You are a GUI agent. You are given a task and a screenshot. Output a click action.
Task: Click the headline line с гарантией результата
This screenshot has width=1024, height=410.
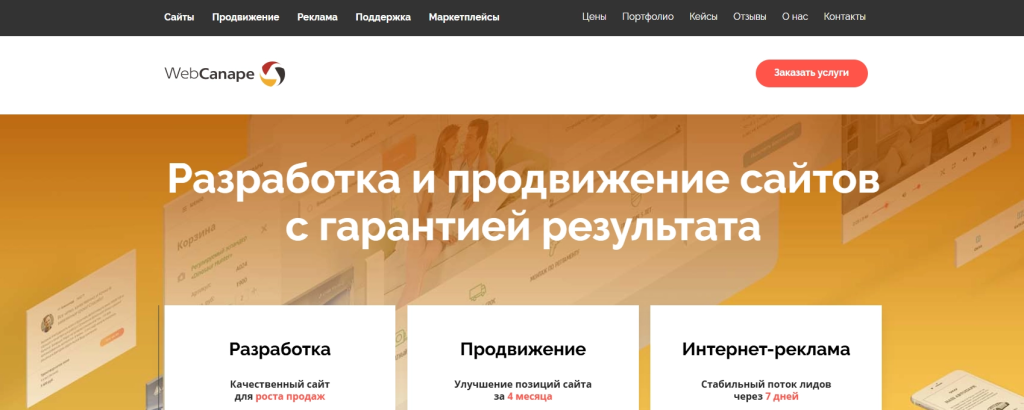[x=523, y=227]
